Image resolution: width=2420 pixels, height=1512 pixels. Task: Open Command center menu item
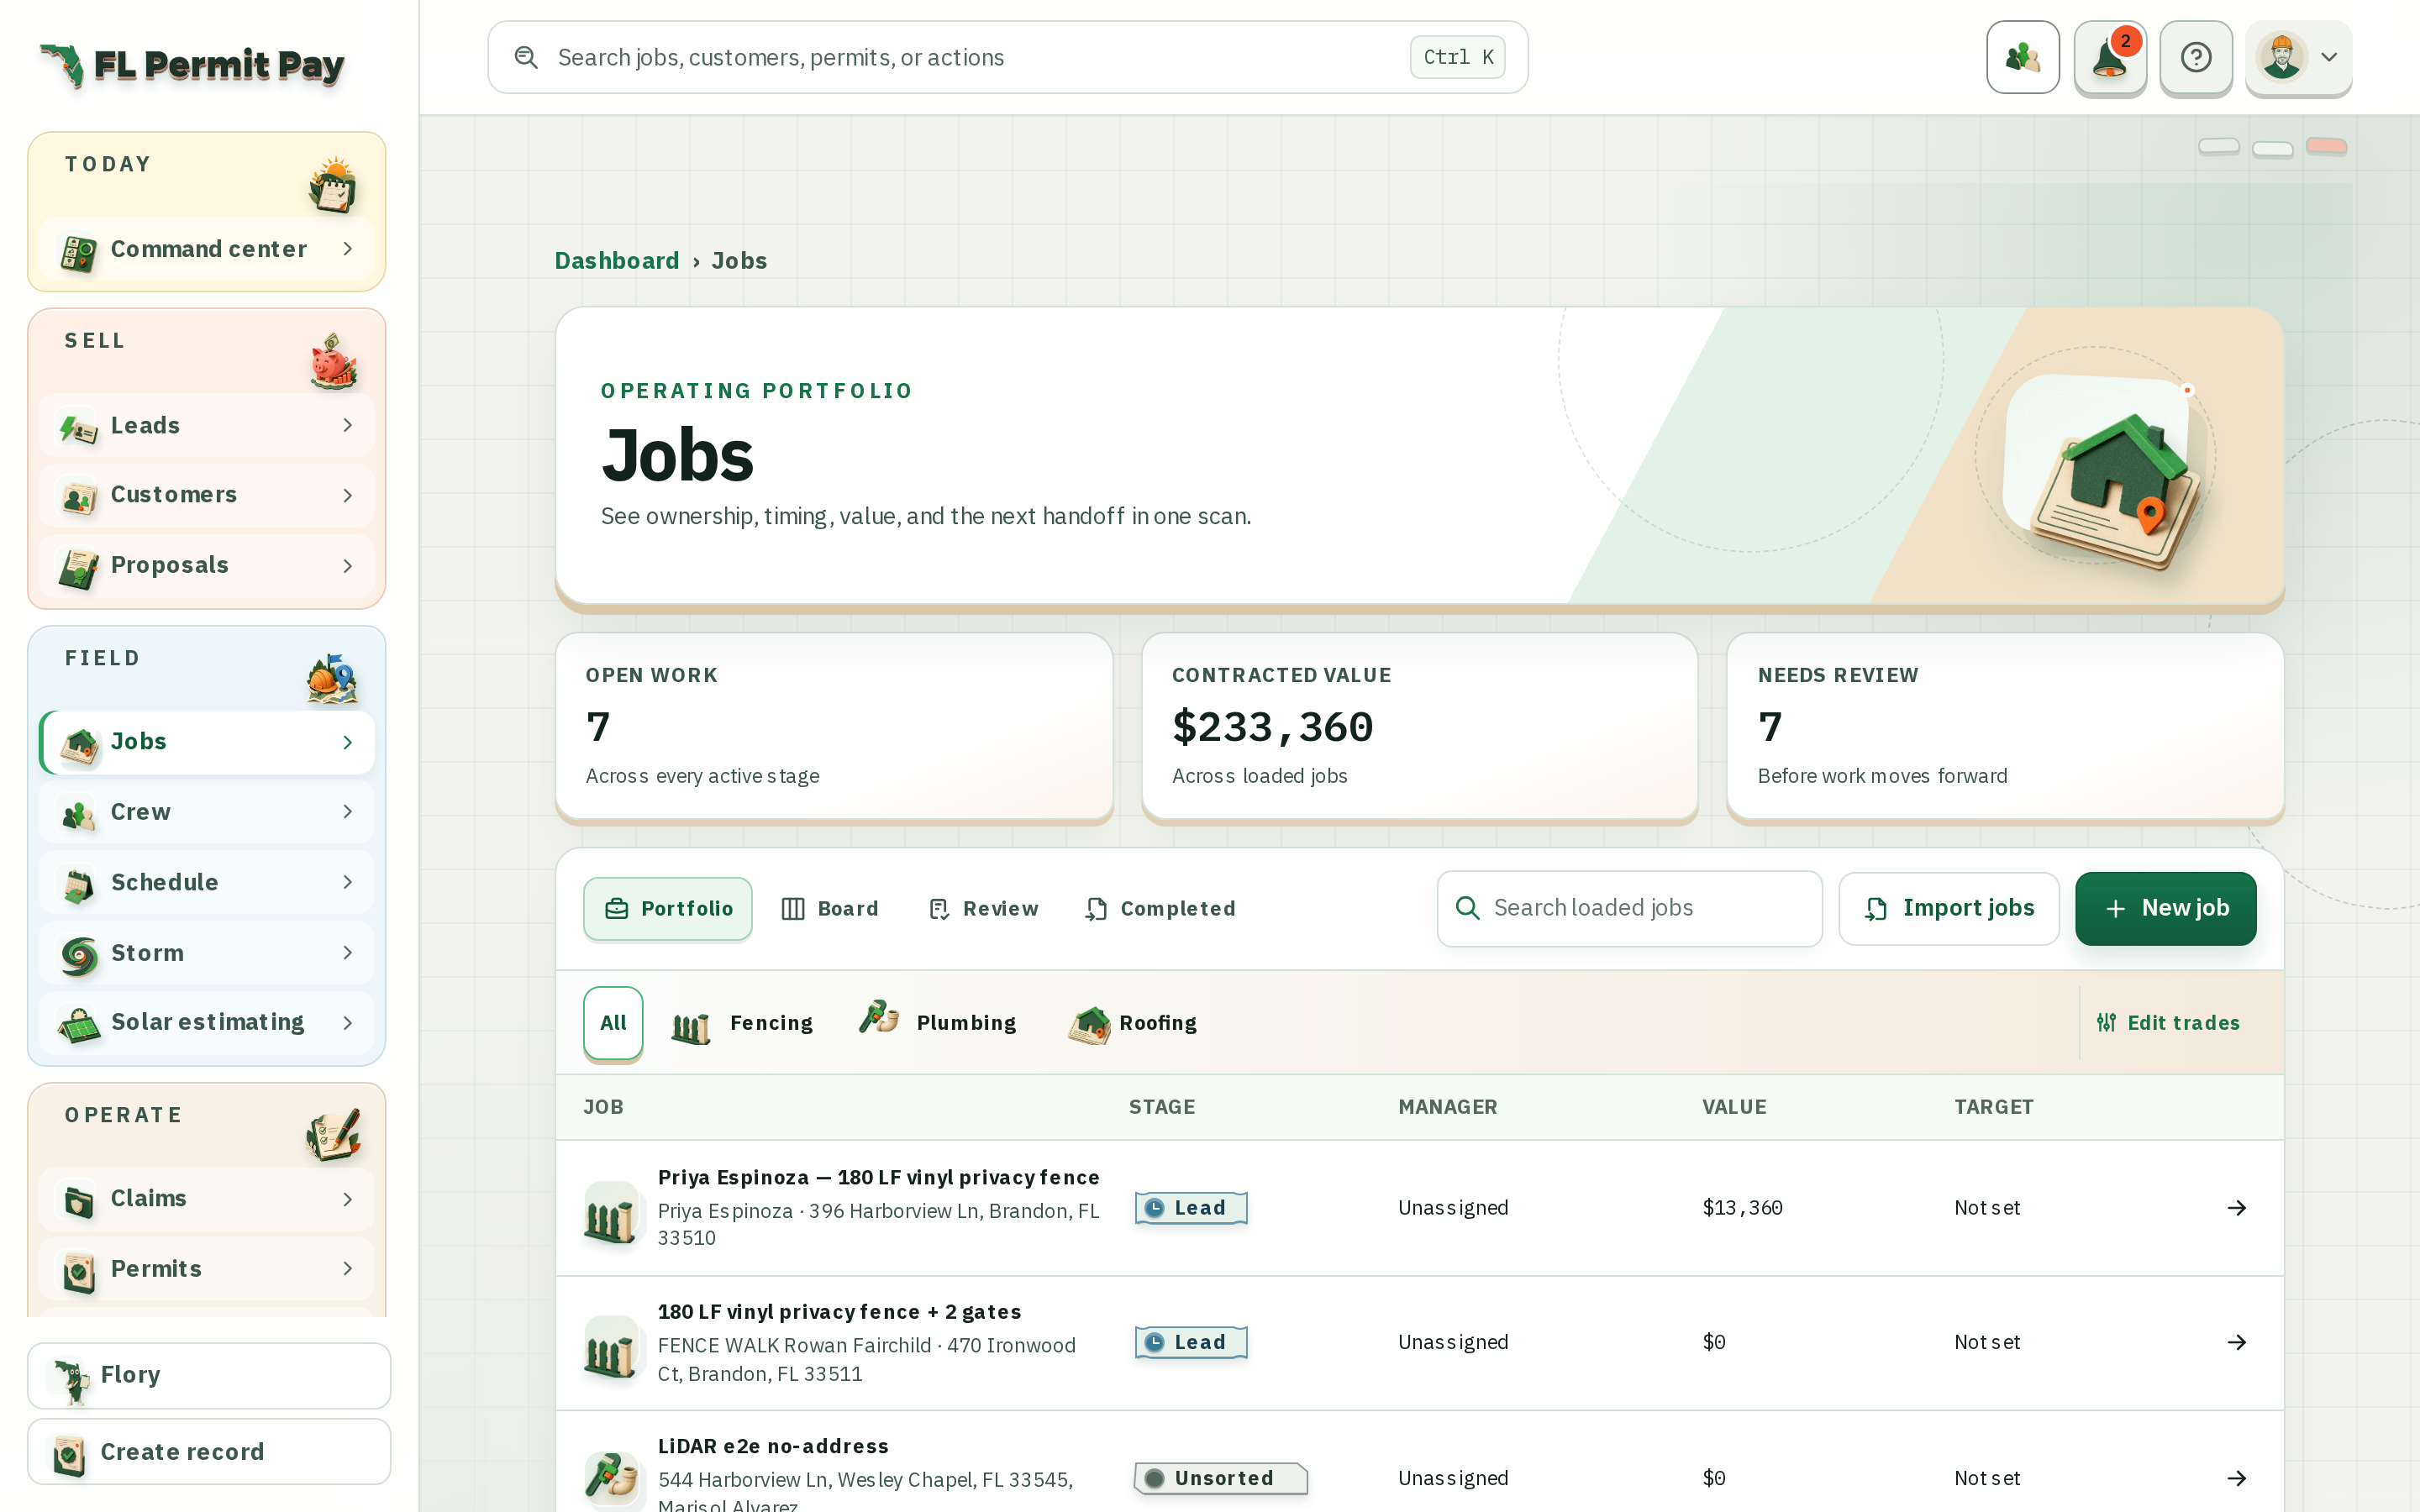[207, 249]
